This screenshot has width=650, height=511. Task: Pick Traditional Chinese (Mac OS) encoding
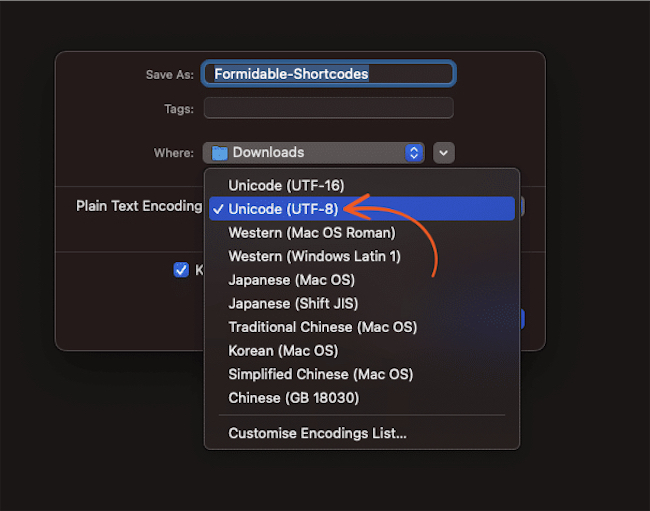pos(361,327)
